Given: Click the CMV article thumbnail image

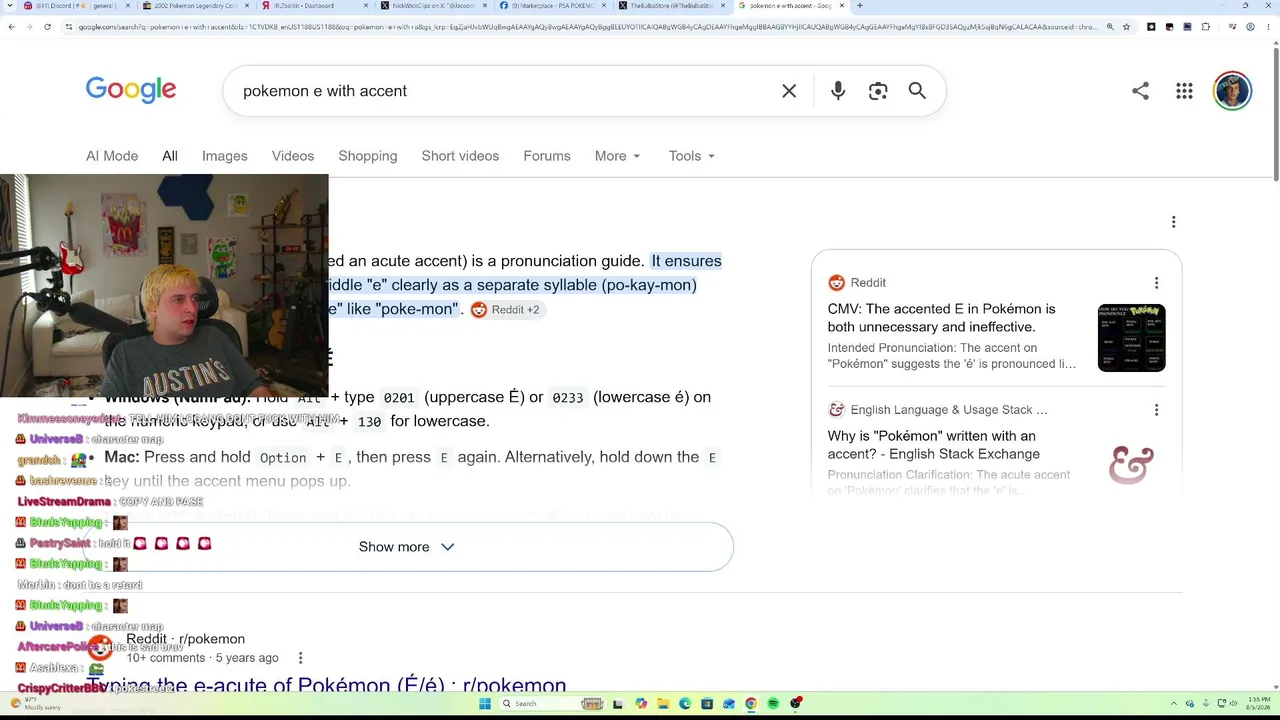Looking at the screenshot, I should (x=1131, y=338).
